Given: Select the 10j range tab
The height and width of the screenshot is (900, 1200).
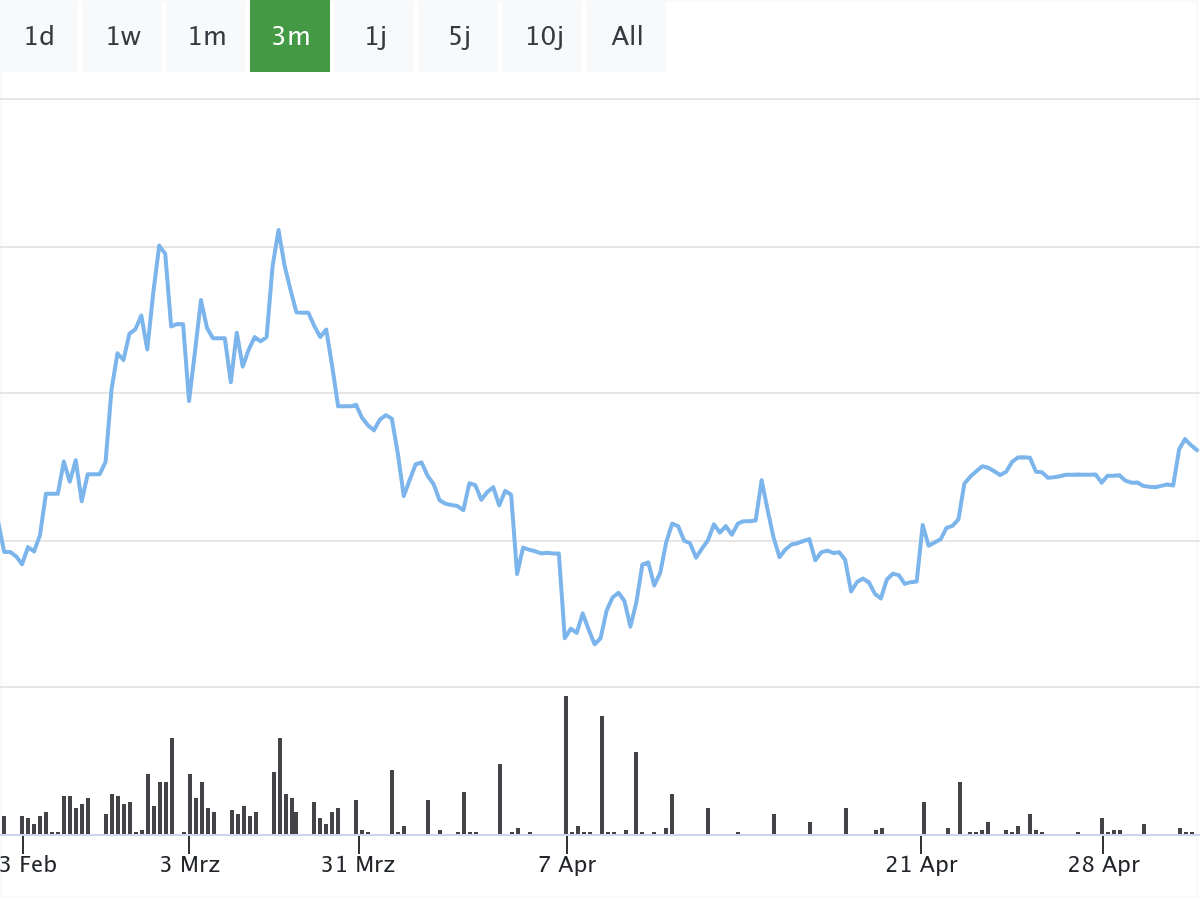Looking at the screenshot, I should click(544, 37).
